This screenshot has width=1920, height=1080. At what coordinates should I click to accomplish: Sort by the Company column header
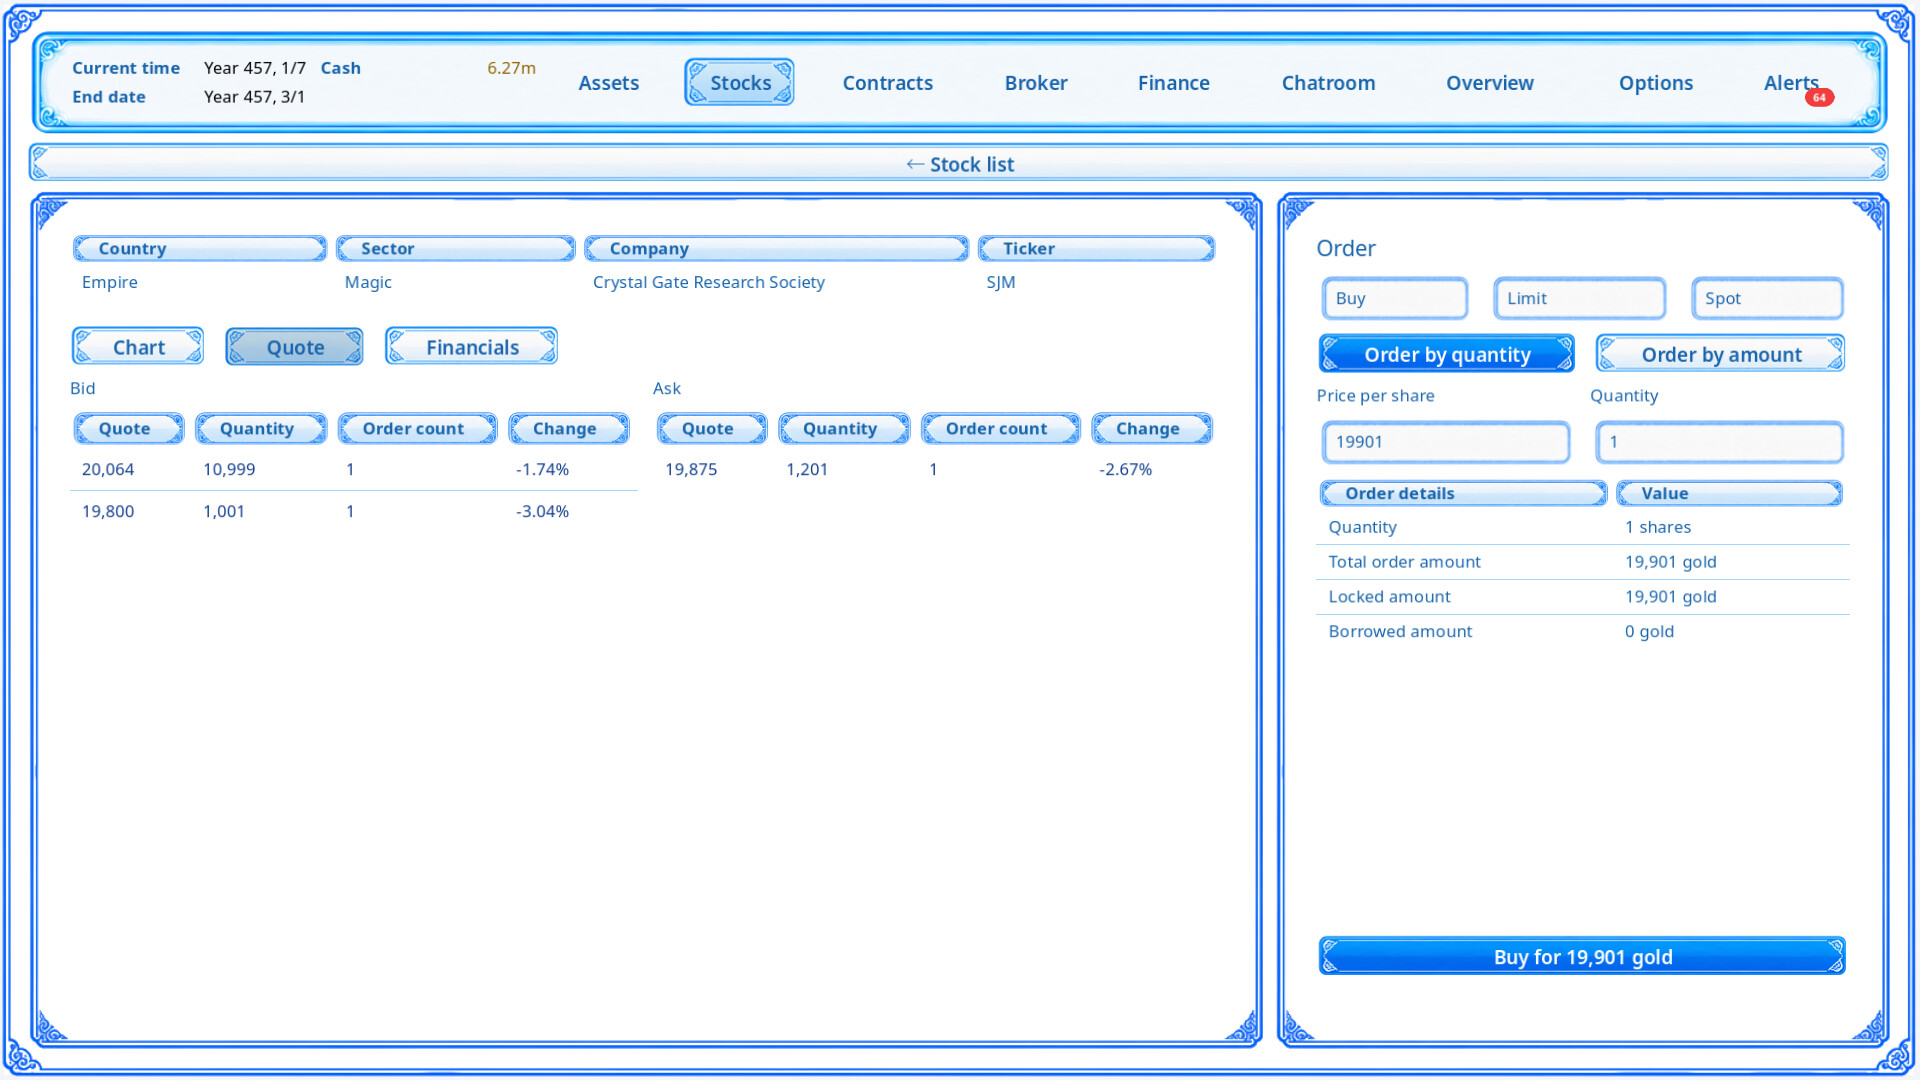click(x=776, y=248)
